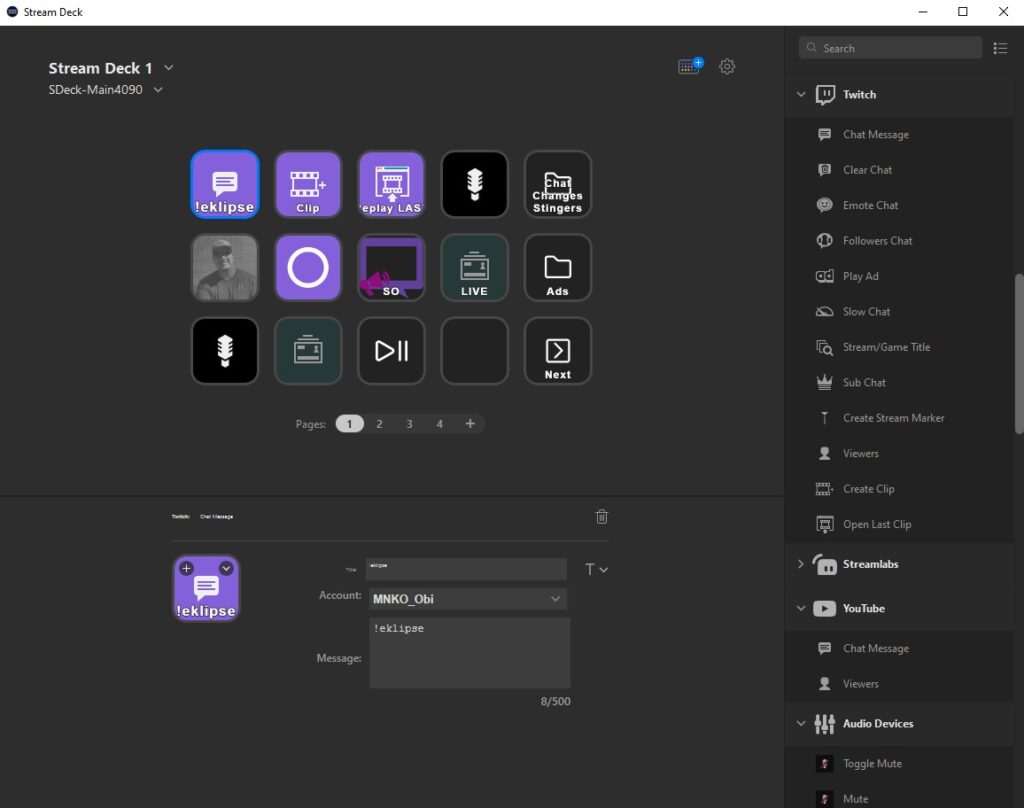Select the SO shoutout key

click(391, 268)
